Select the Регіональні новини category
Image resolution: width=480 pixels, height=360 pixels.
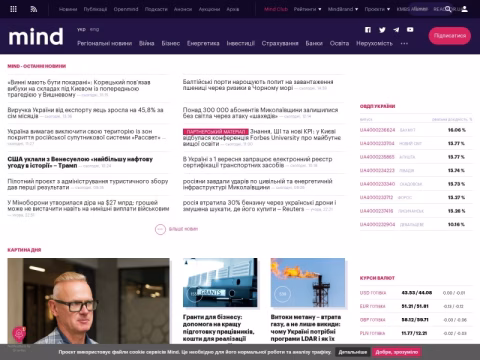pyautogui.click(x=104, y=43)
